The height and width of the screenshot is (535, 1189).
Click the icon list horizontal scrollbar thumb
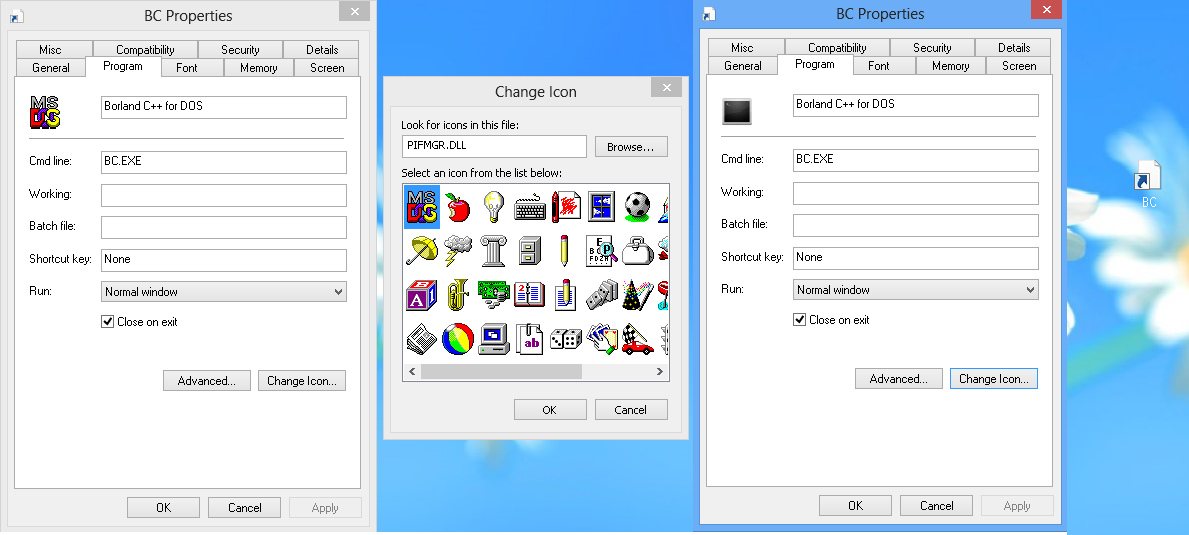501,371
